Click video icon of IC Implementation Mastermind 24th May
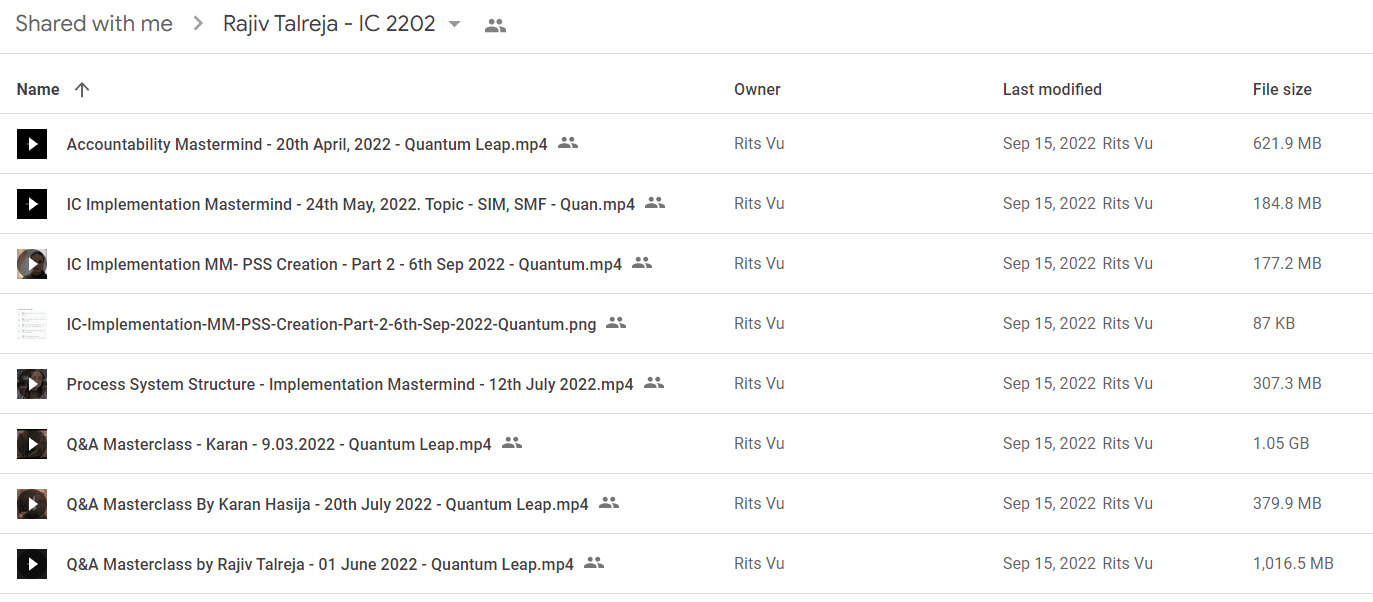The image size is (1373, 602). (32, 204)
